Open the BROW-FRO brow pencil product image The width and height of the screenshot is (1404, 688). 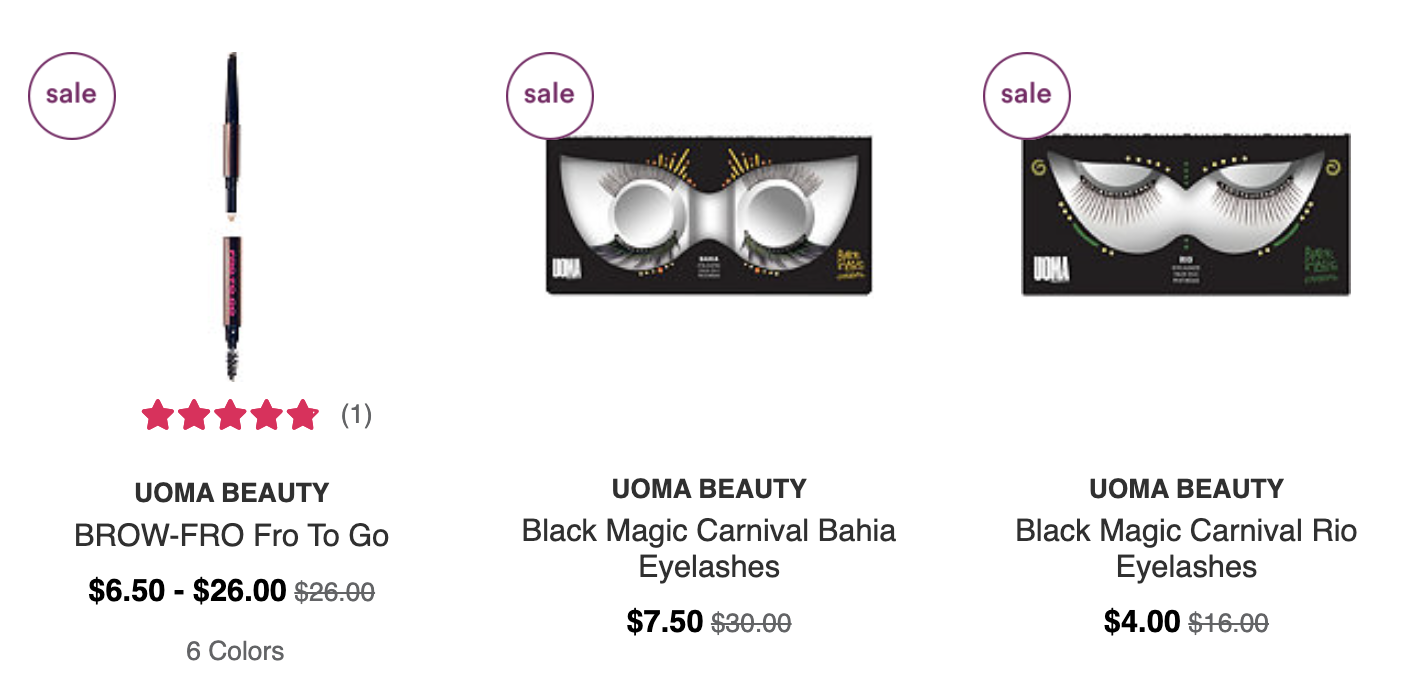(232, 216)
